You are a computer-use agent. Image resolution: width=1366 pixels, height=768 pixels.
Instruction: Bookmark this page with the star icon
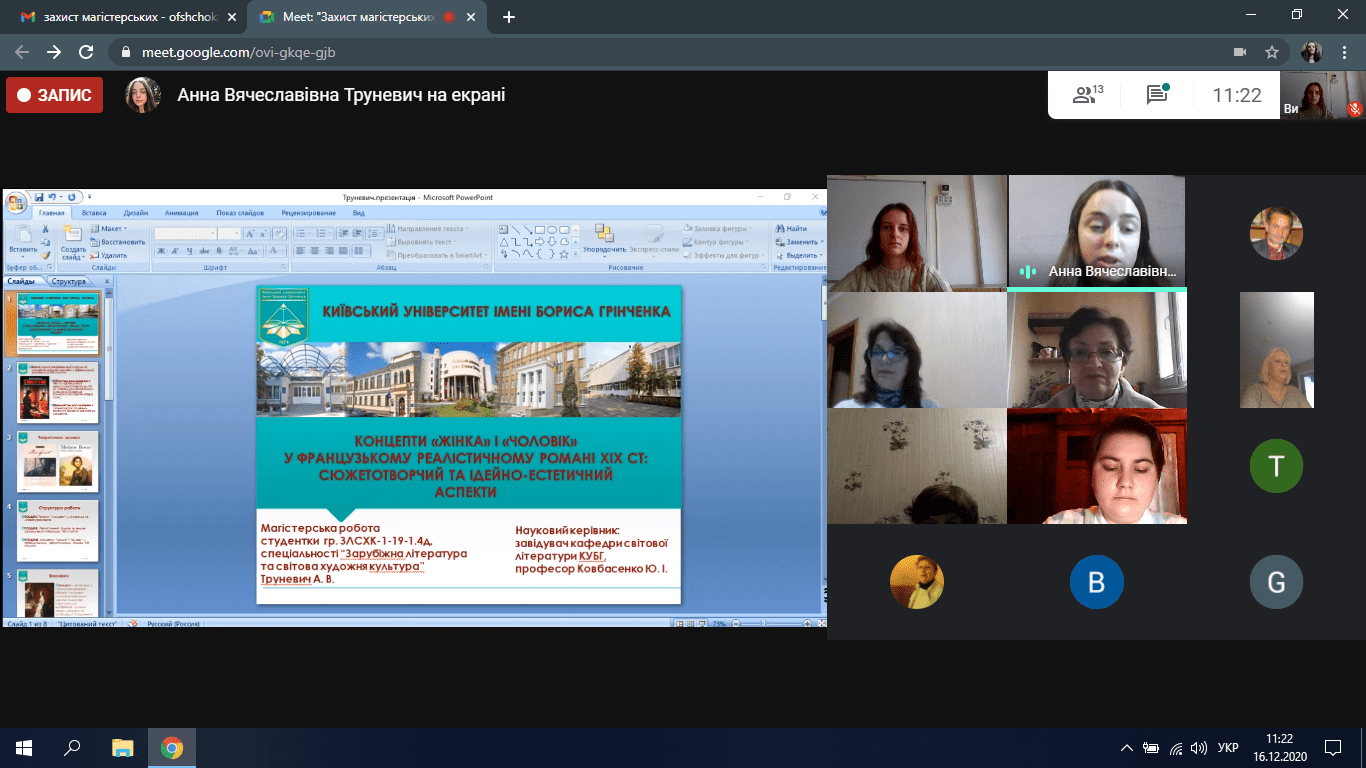[1272, 52]
